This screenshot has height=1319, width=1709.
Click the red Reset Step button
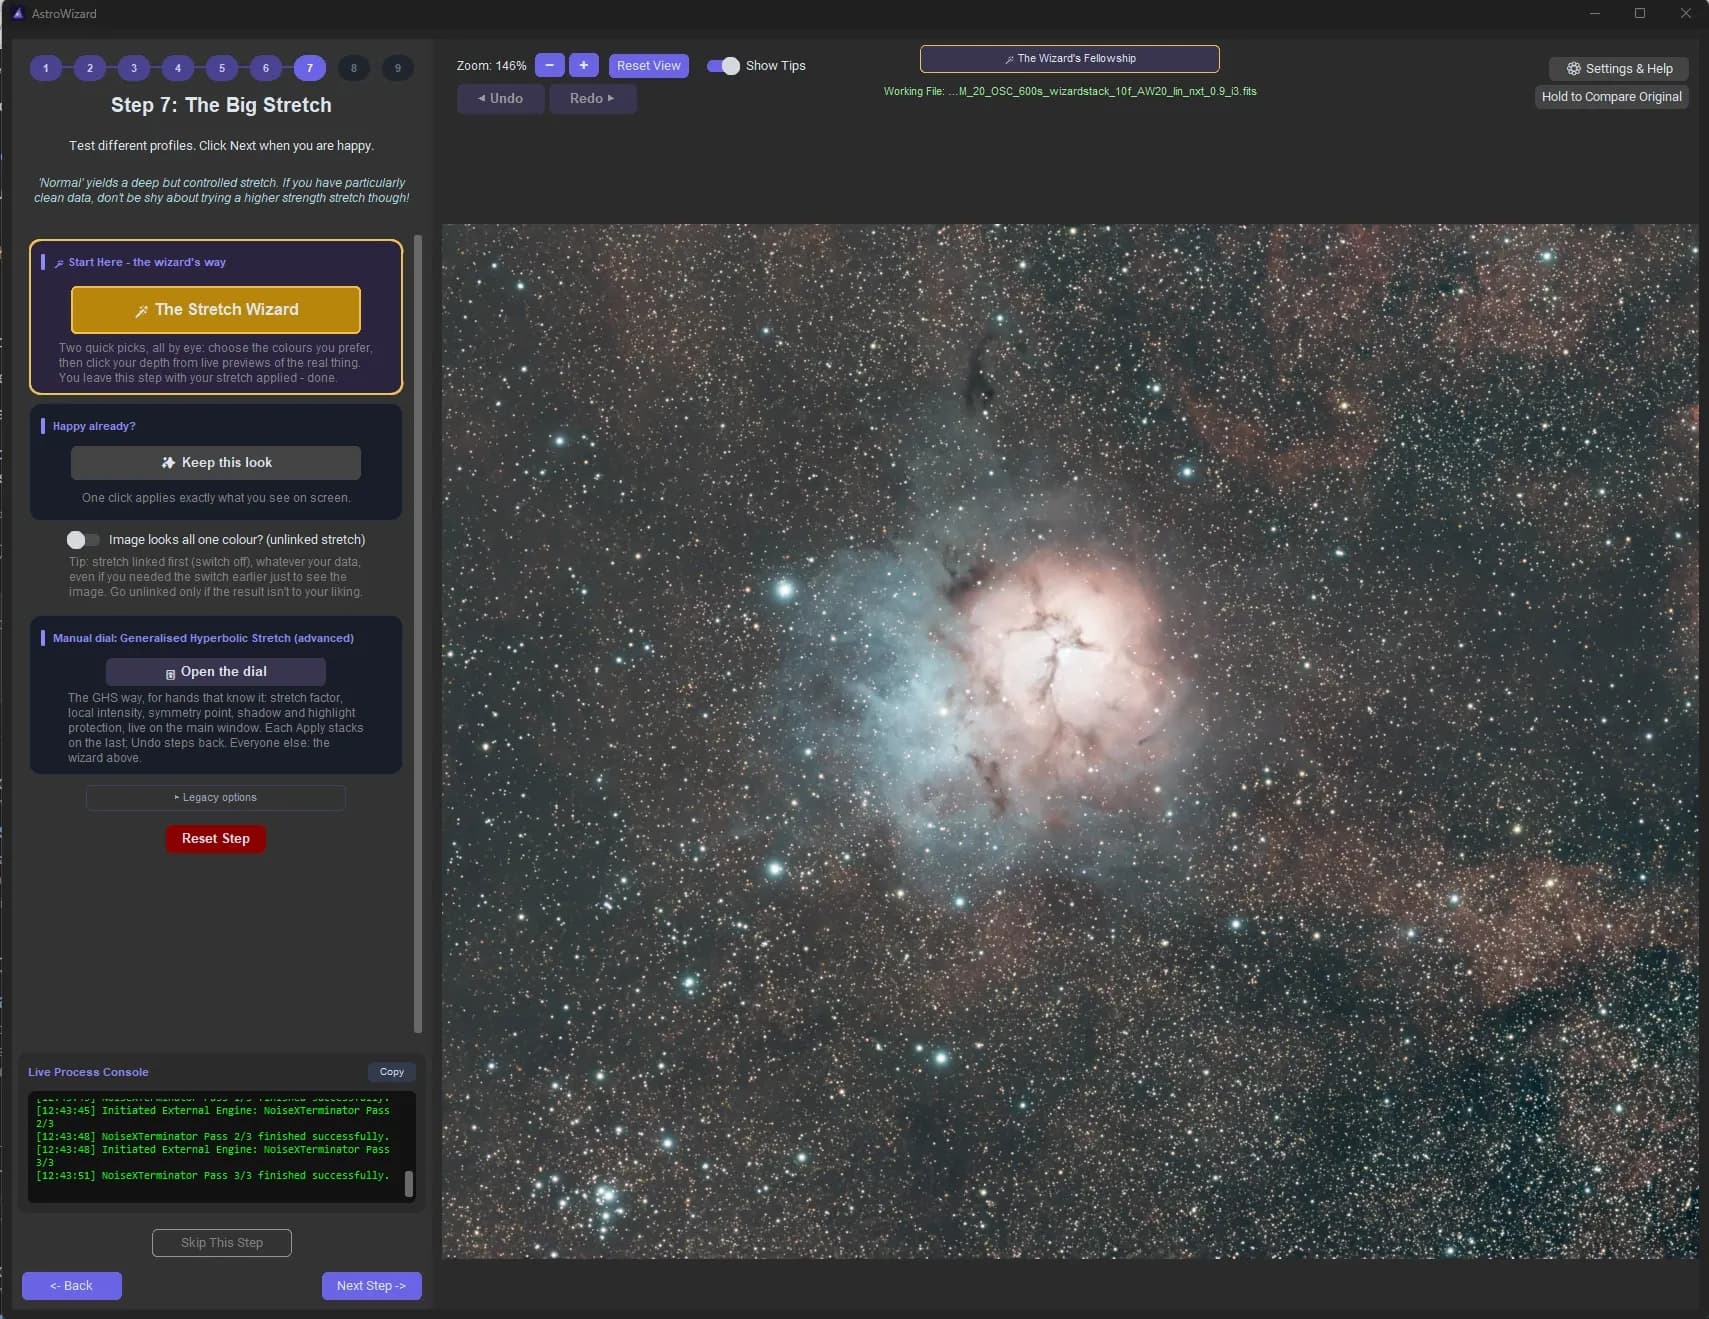(216, 838)
